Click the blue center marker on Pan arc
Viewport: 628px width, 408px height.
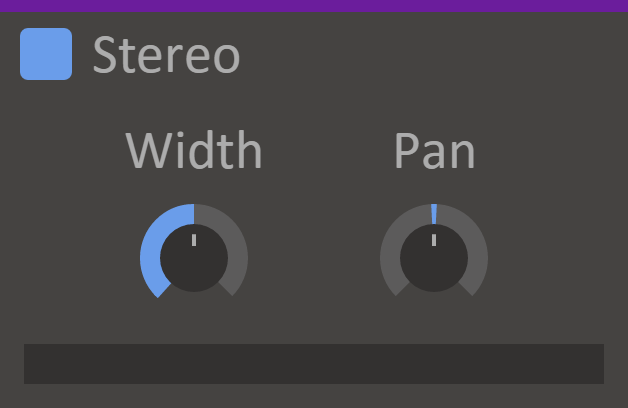tap(434, 213)
